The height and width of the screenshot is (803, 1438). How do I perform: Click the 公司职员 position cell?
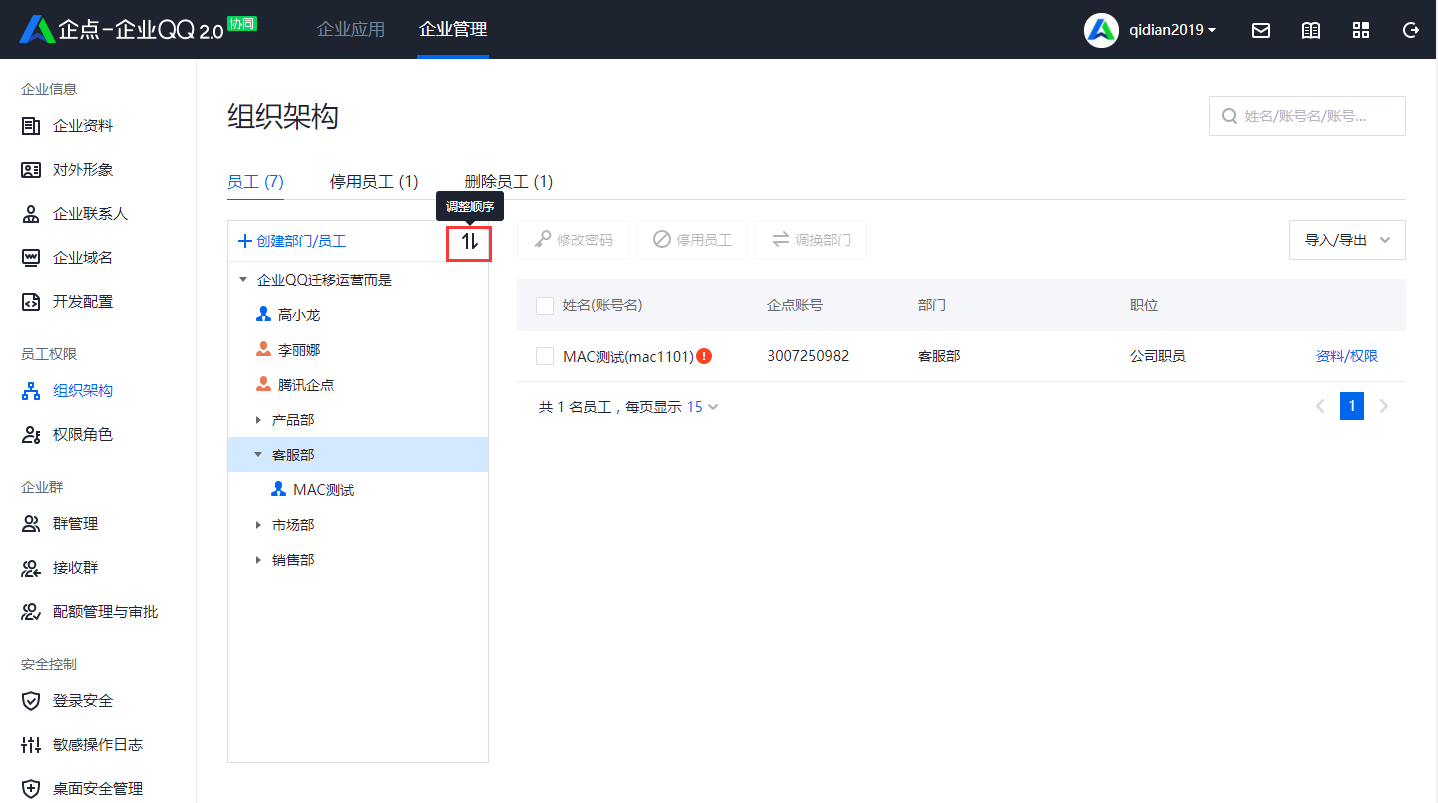coord(1158,356)
